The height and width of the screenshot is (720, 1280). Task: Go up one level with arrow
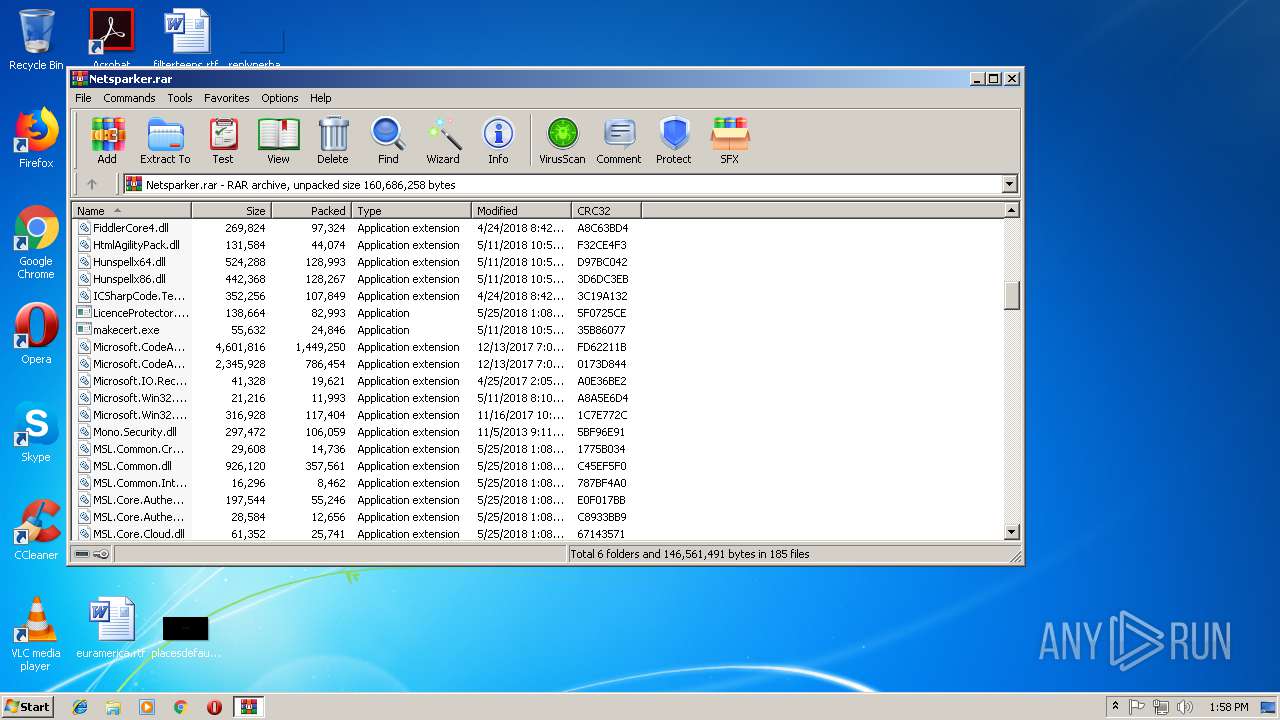click(92, 184)
